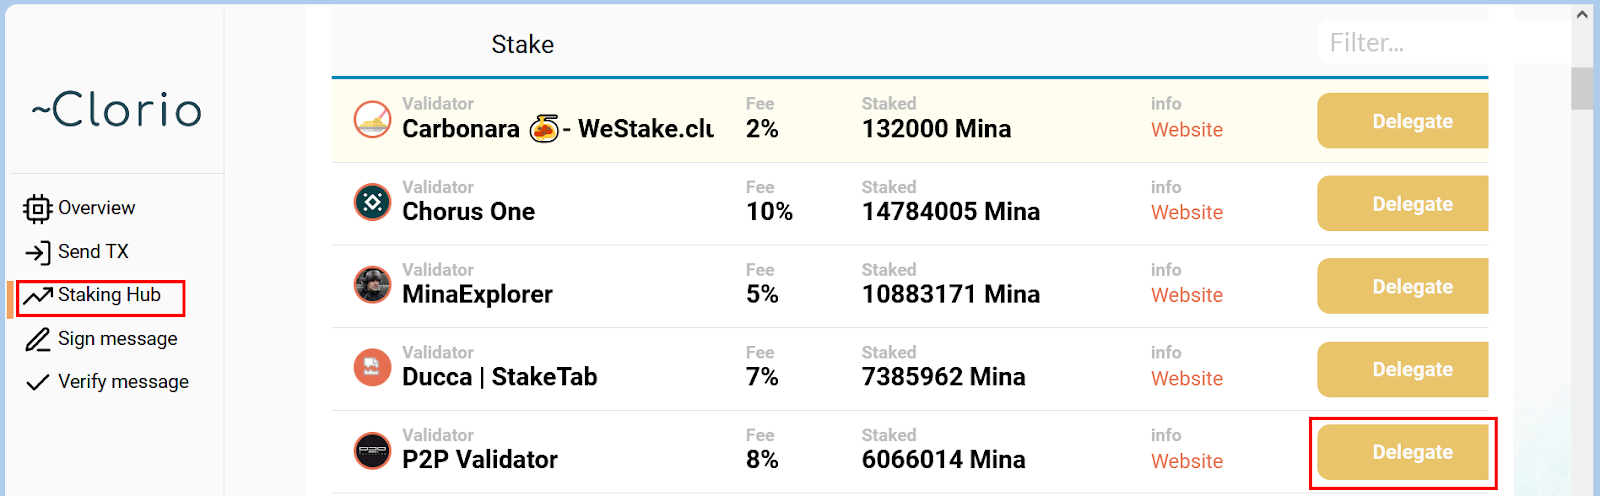Click the page scrollbar thumb
This screenshot has height=496, width=1600.
pyautogui.click(x=1582, y=88)
